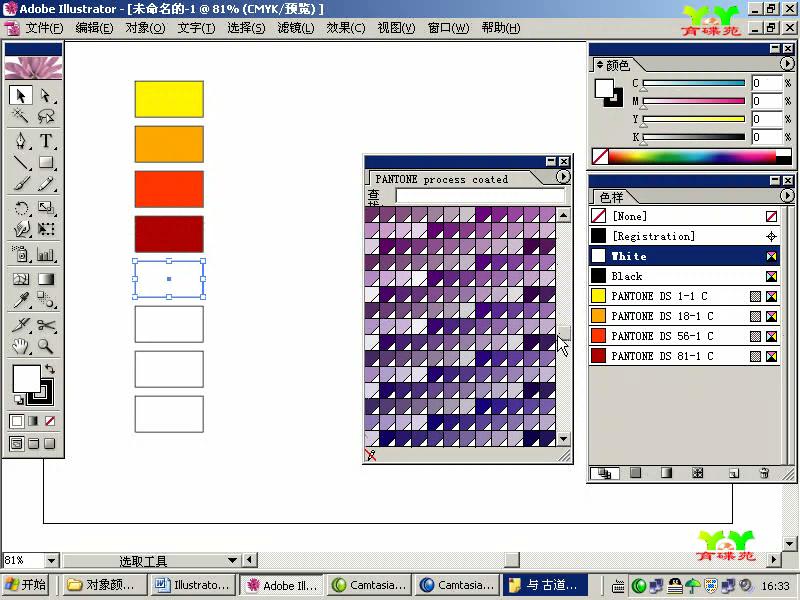Open the 对象(O) menu
Screen dimensions: 800x600
click(x=145, y=28)
